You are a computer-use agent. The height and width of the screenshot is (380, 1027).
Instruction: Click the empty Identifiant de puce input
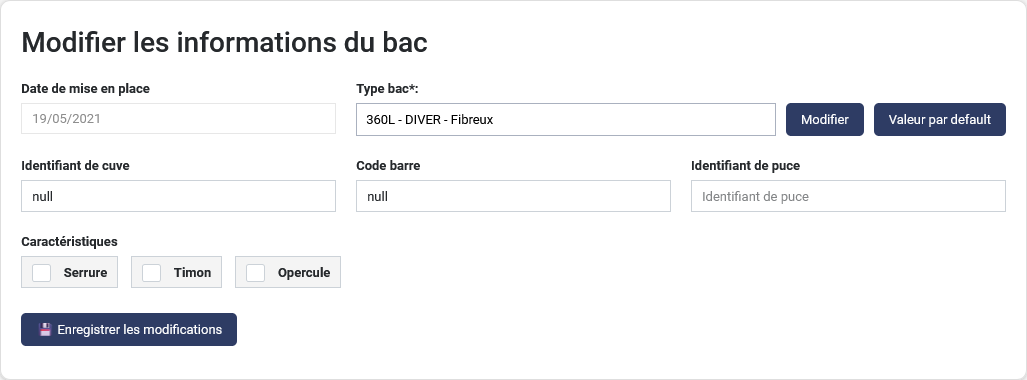pyautogui.click(x=848, y=196)
